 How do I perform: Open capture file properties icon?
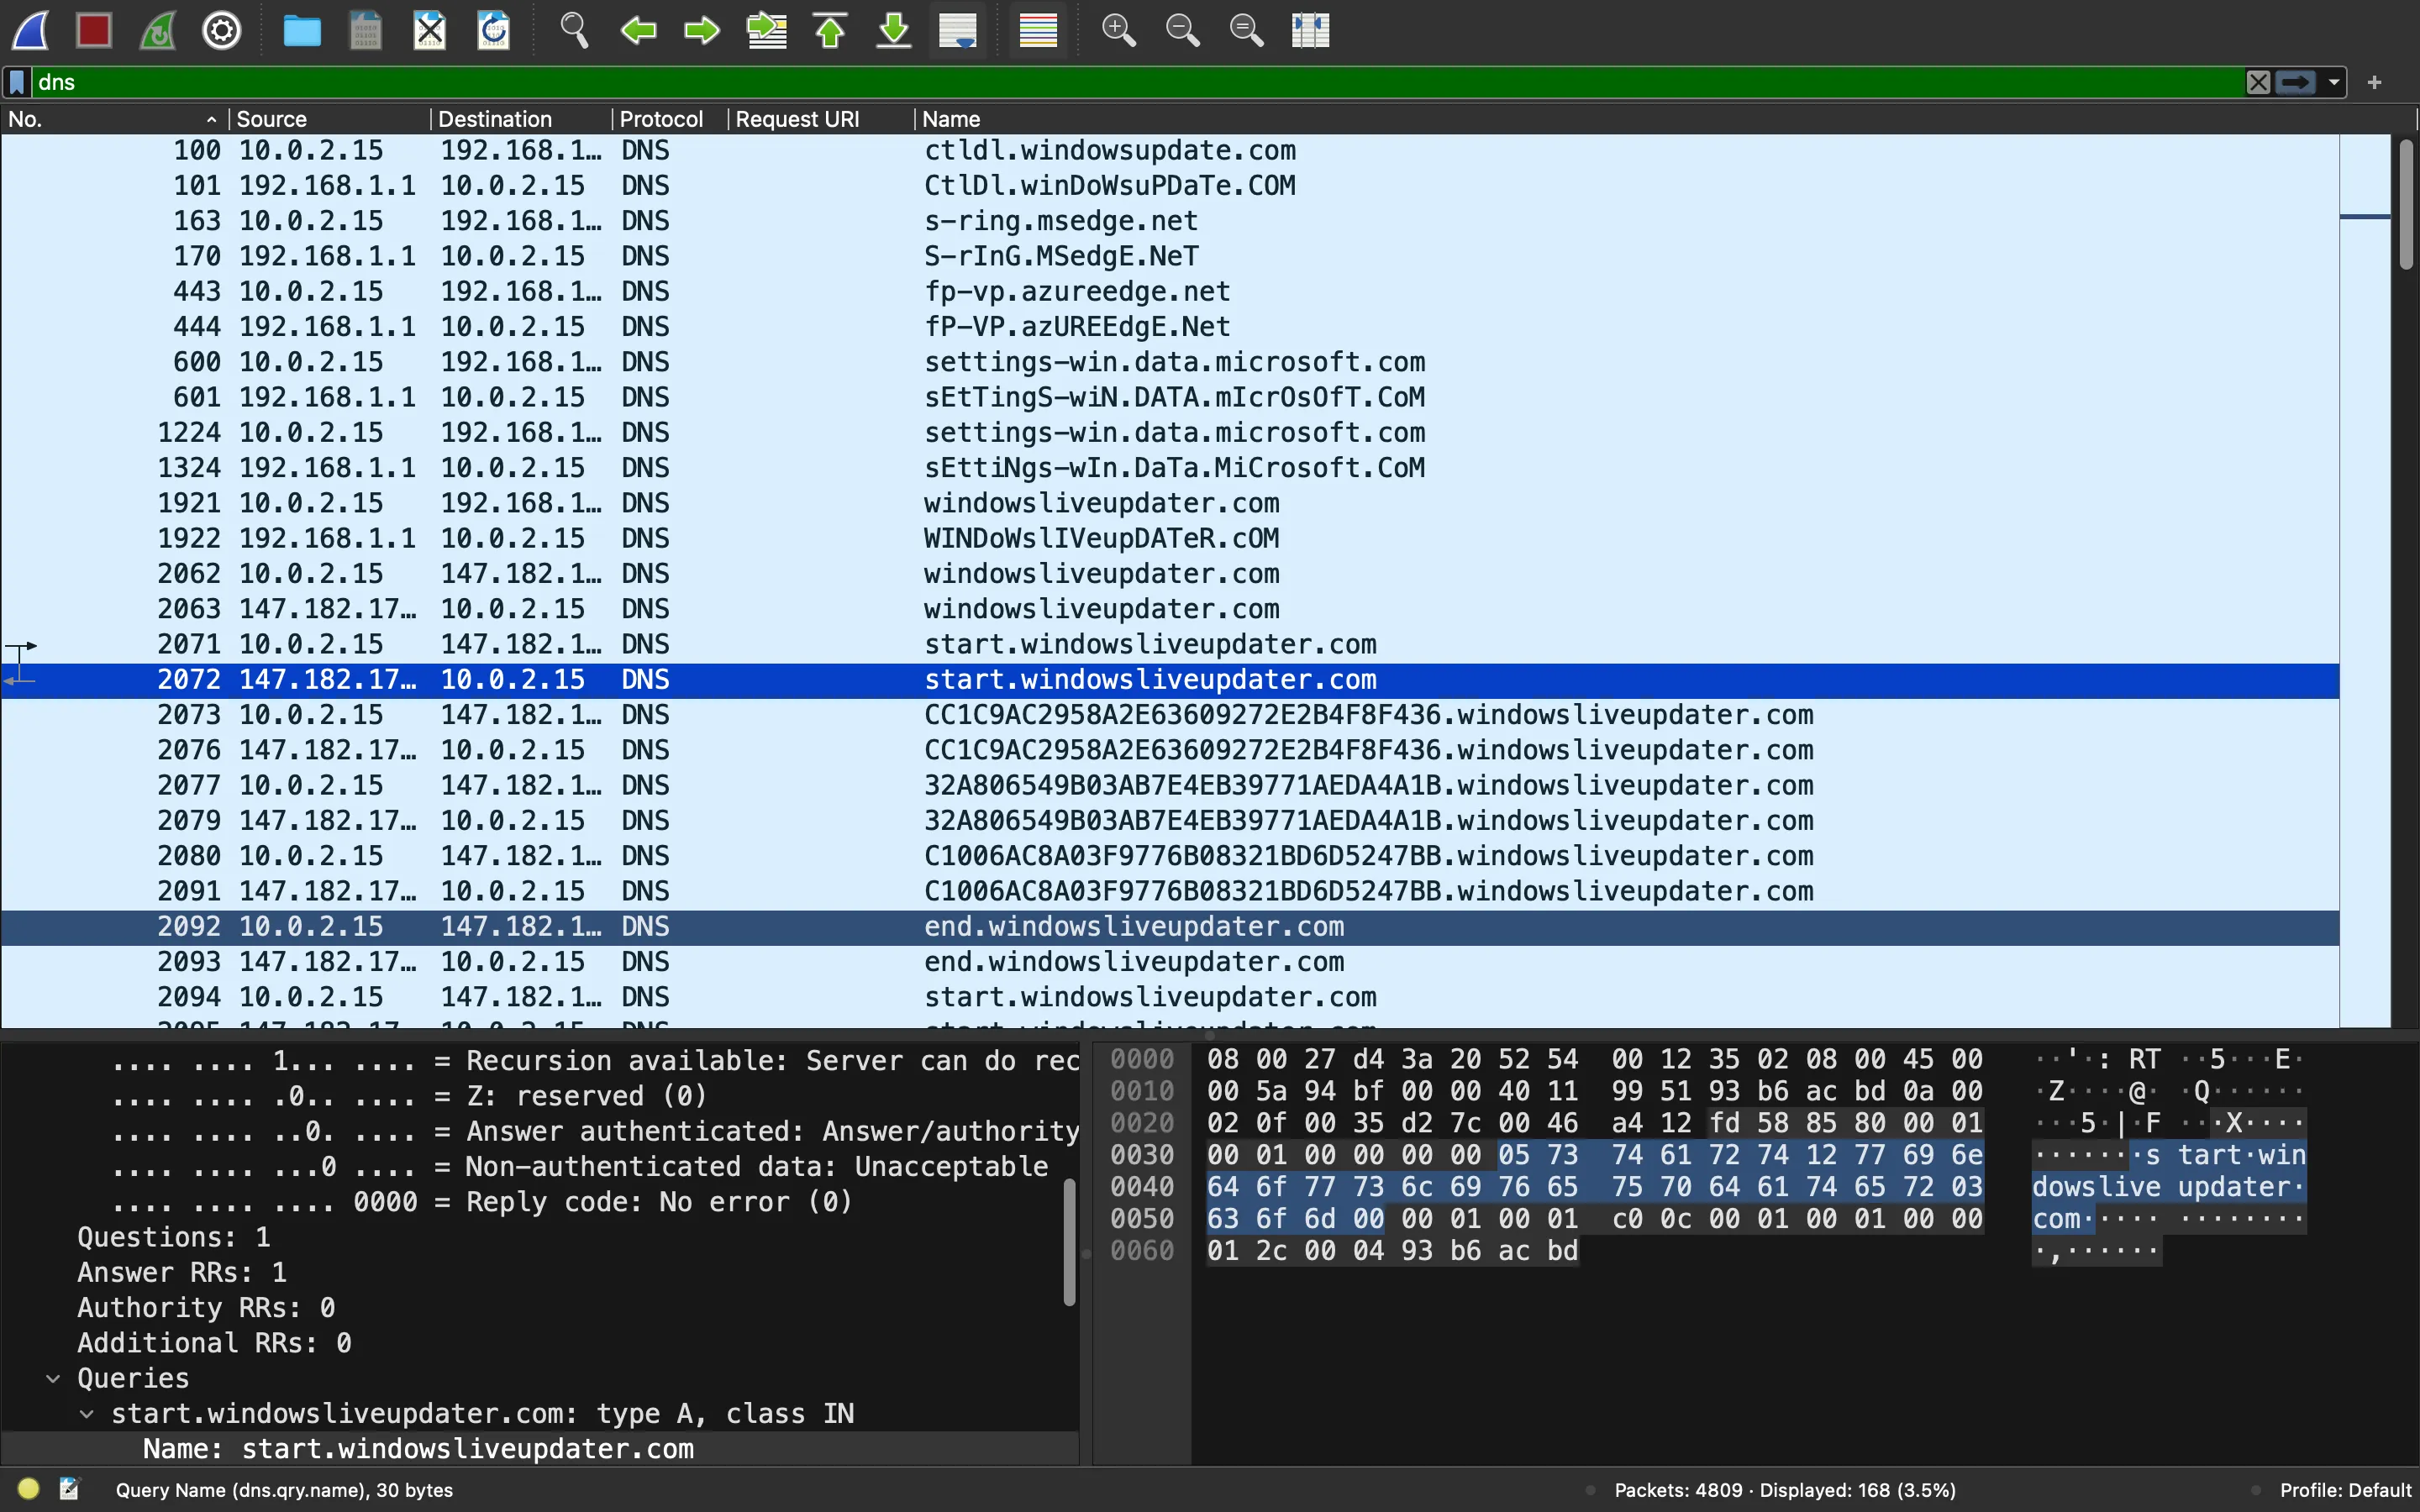coord(69,1489)
